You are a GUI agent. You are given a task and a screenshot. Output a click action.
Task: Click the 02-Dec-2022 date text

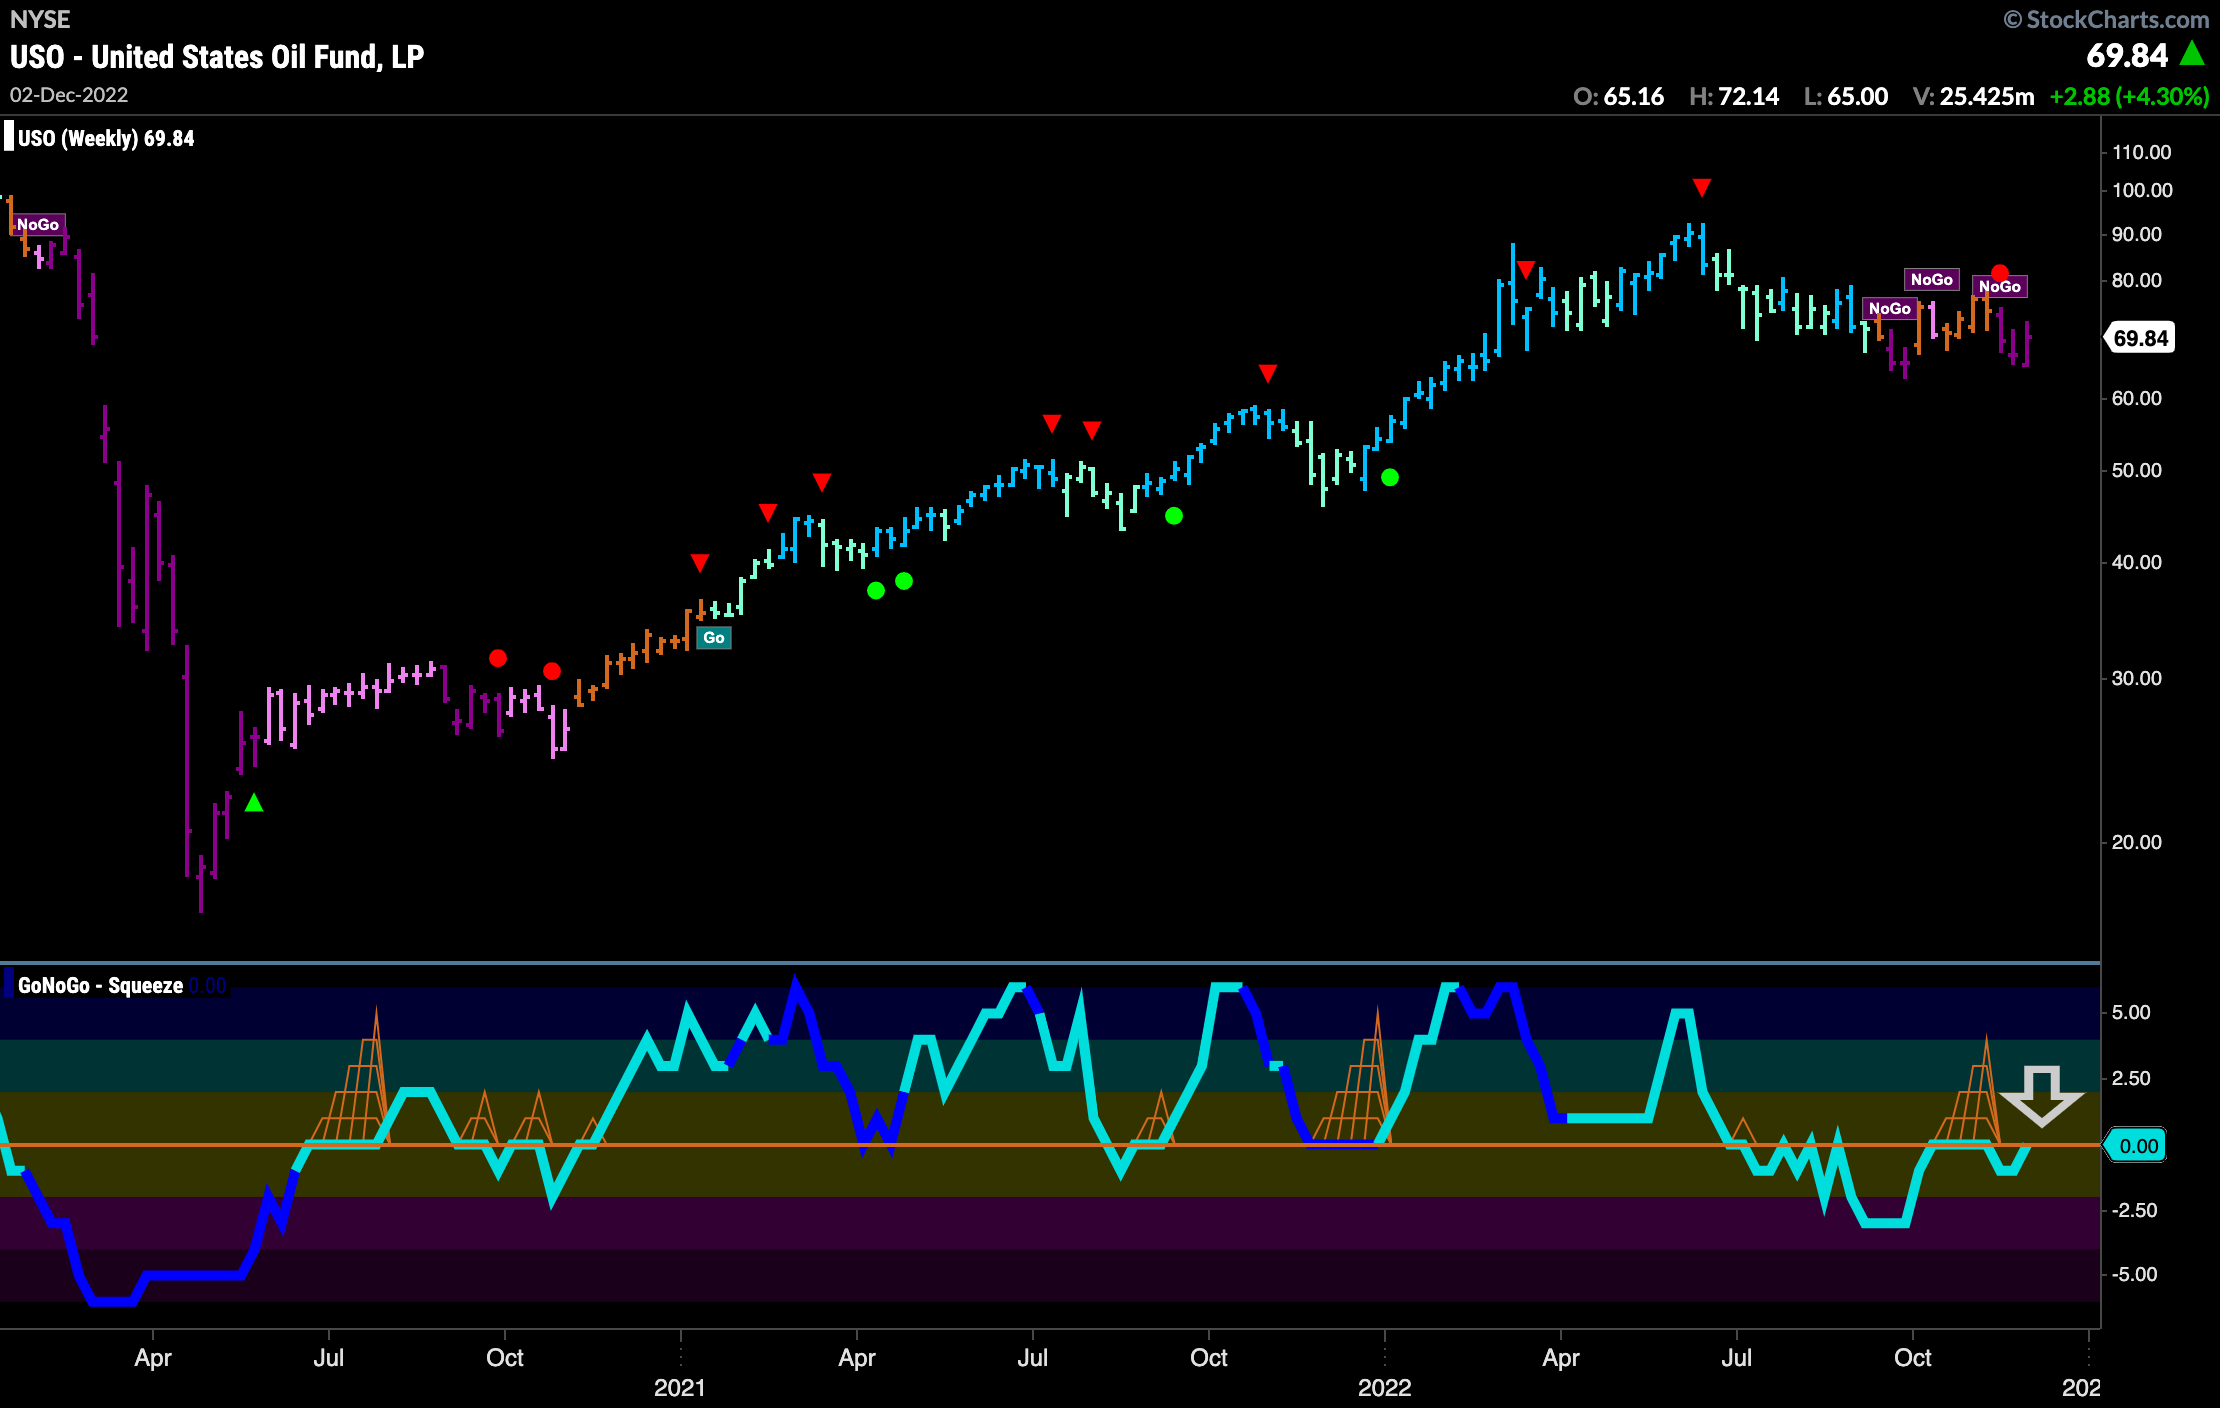(69, 95)
